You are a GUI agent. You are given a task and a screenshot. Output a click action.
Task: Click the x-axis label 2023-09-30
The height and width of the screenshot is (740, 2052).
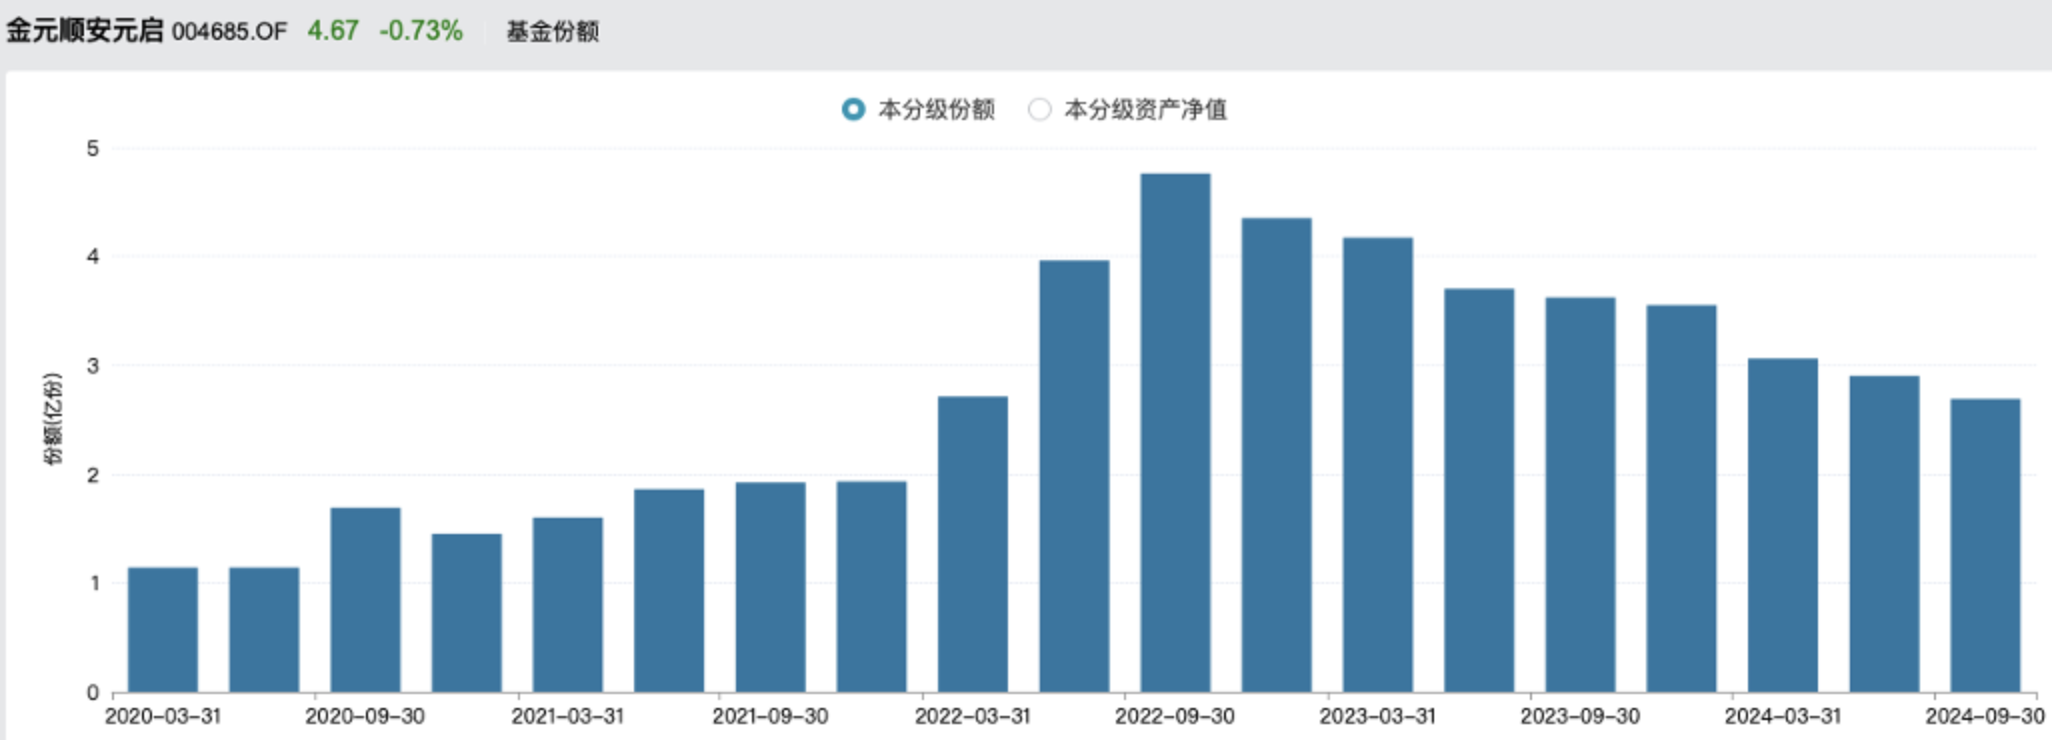1580,717
